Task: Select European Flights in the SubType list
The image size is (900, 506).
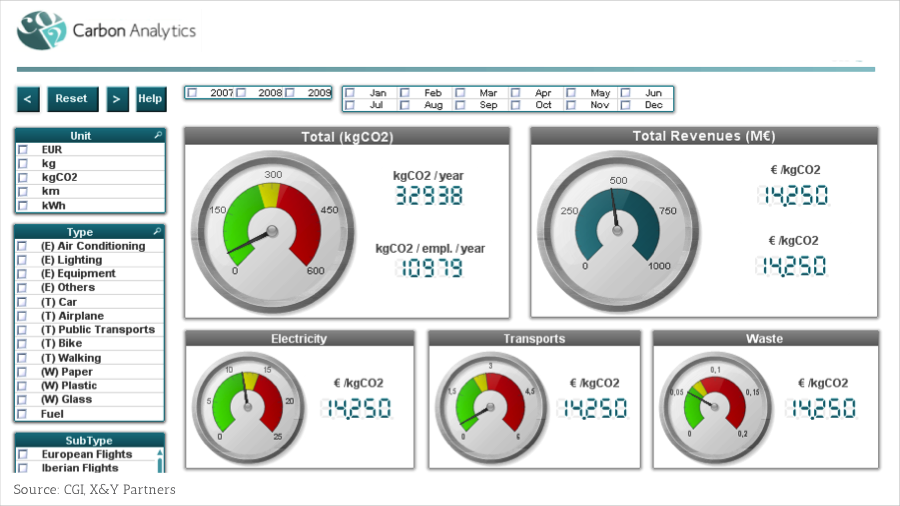Action: click(x=23, y=455)
